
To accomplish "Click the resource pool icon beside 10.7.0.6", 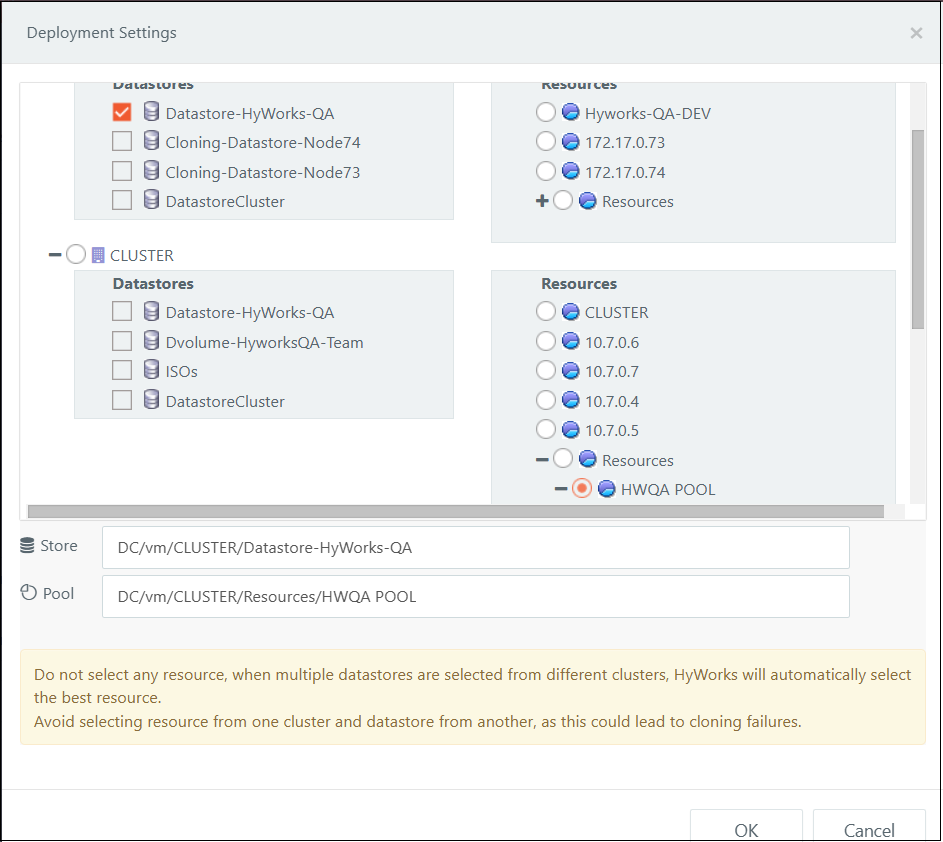I will pyautogui.click(x=570, y=341).
